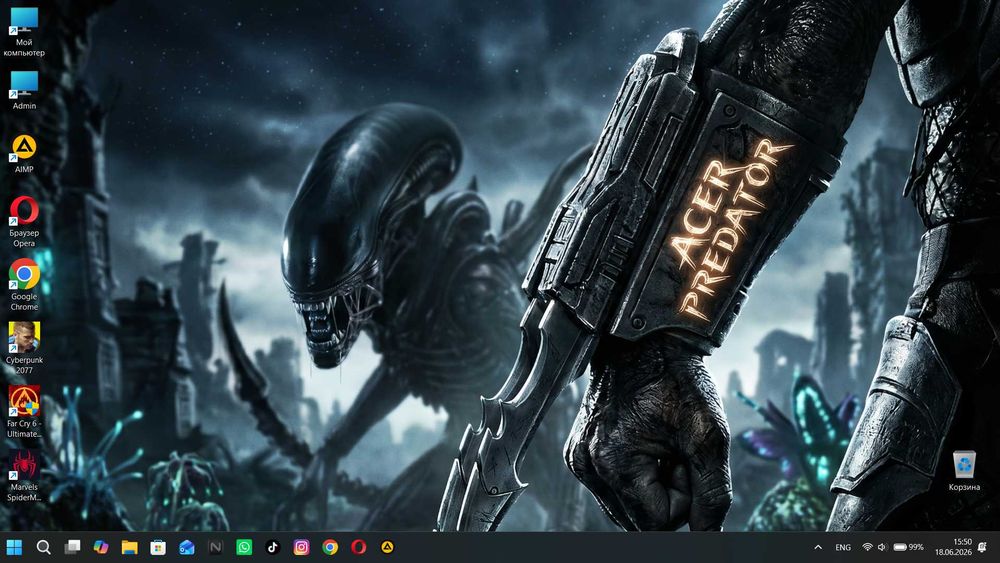Open Task View in the taskbar
The height and width of the screenshot is (563, 1000).
[x=72, y=547]
